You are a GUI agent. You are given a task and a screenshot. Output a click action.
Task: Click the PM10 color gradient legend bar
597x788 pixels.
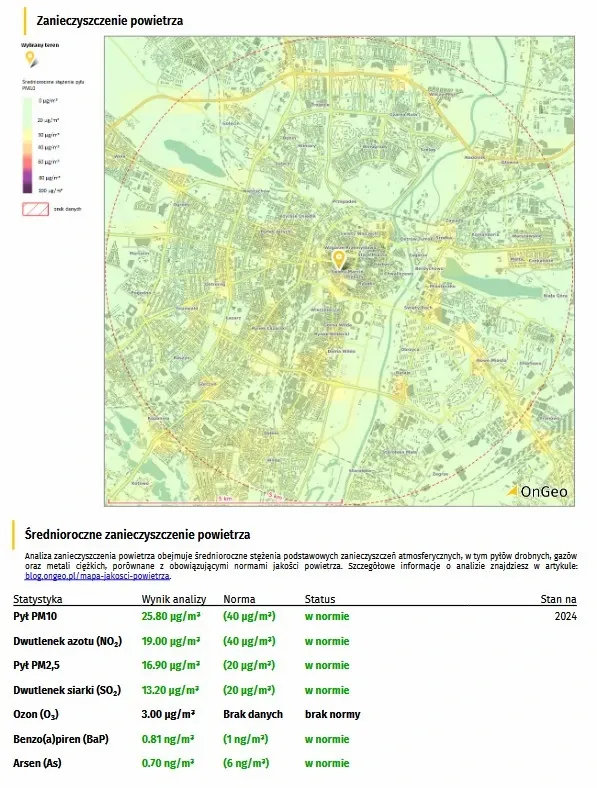(27, 145)
